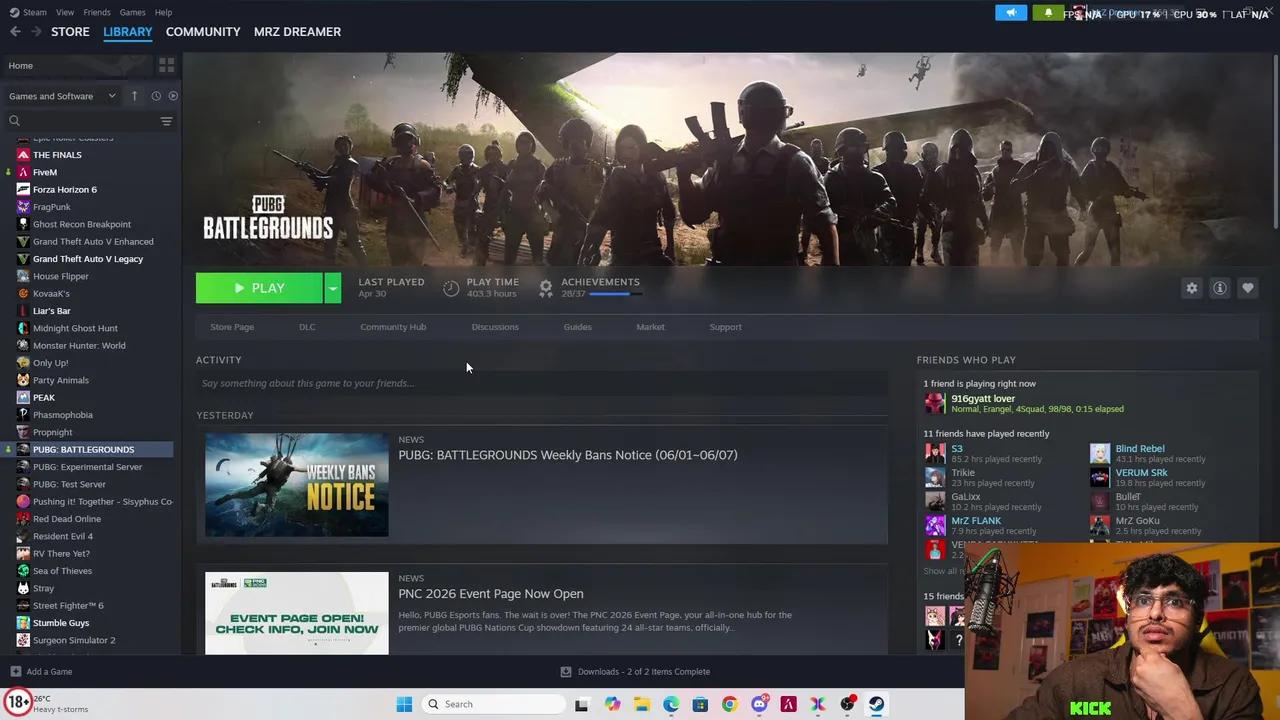Open game settings gear for PUBG
Screen dimensions: 1280x720
click(x=1192, y=288)
